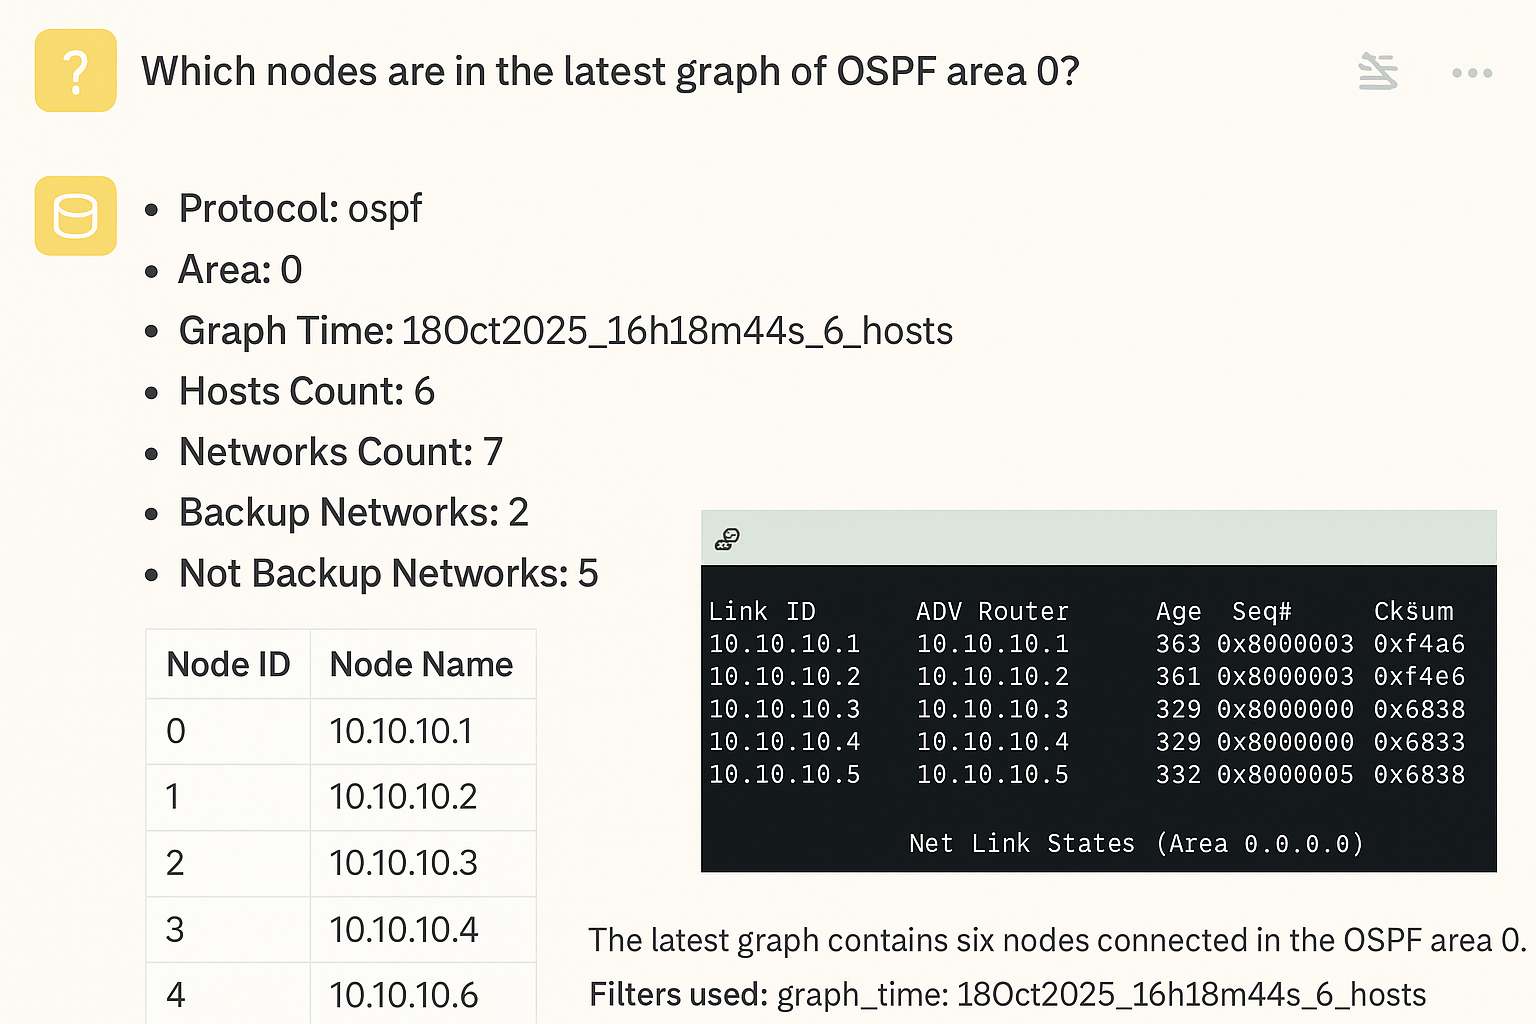Click the terminal output's ADV Router column heading
1536x1024 pixels.
tap(992, 611)
